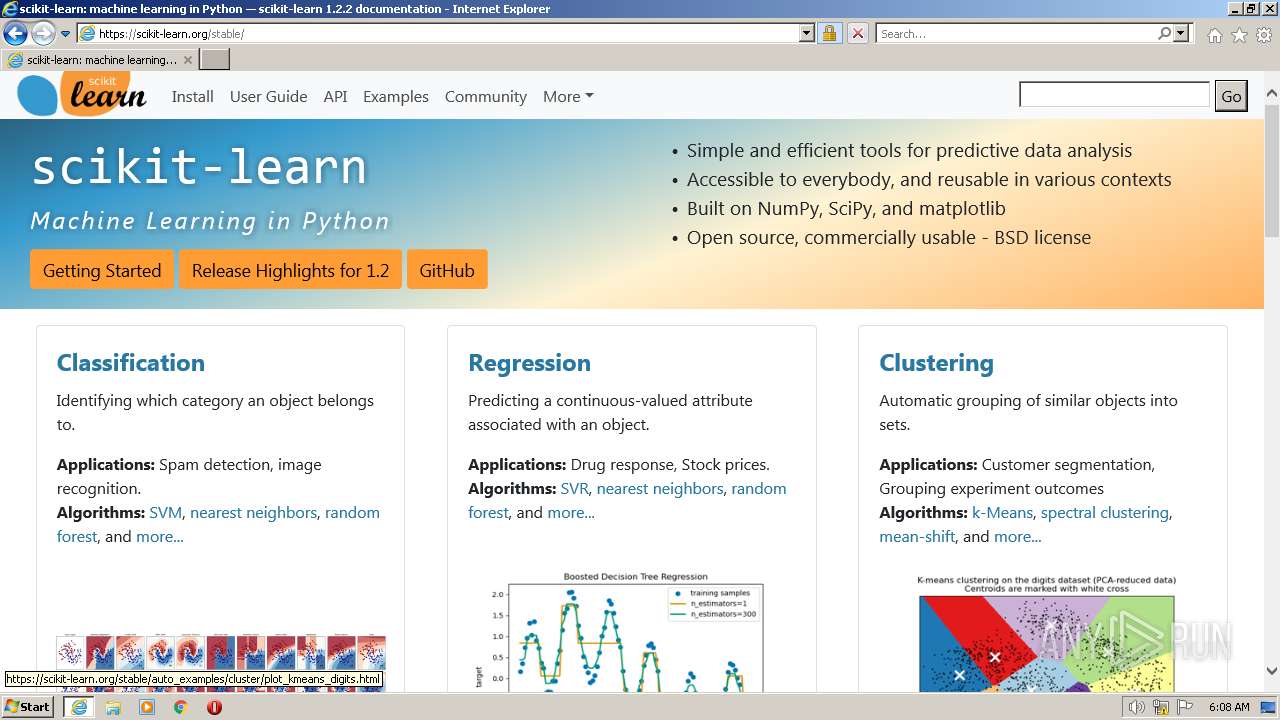Click the Go search button

pos(1231,96)
